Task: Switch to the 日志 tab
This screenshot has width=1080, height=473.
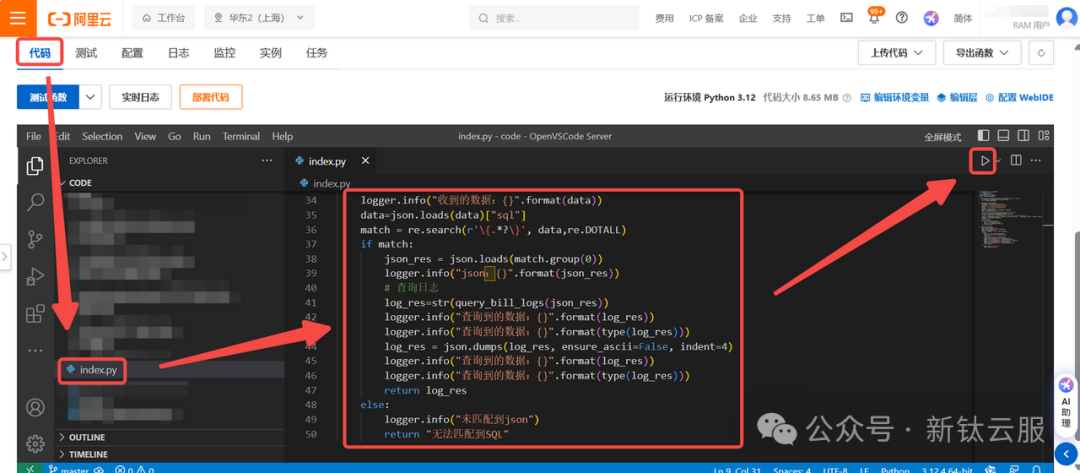Action: (178, 53)
